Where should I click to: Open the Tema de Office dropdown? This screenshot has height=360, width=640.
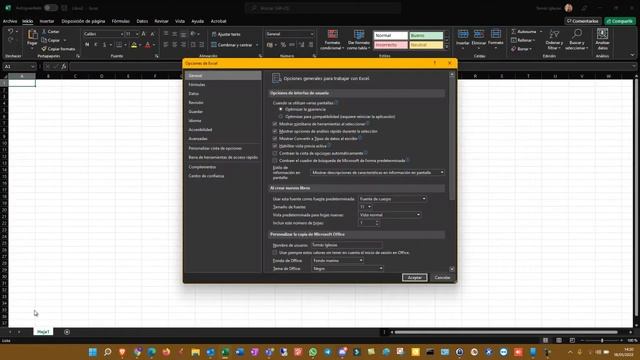coord(347,269)
